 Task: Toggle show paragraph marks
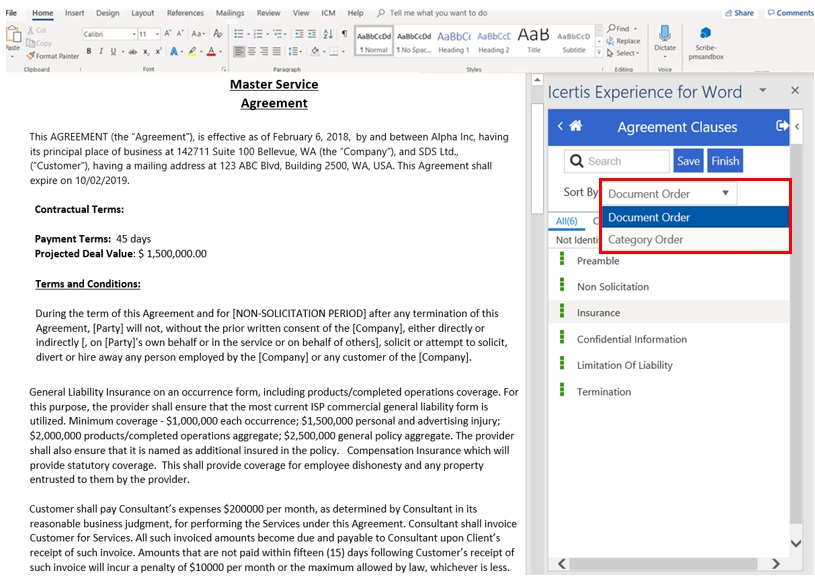point(345,34)
